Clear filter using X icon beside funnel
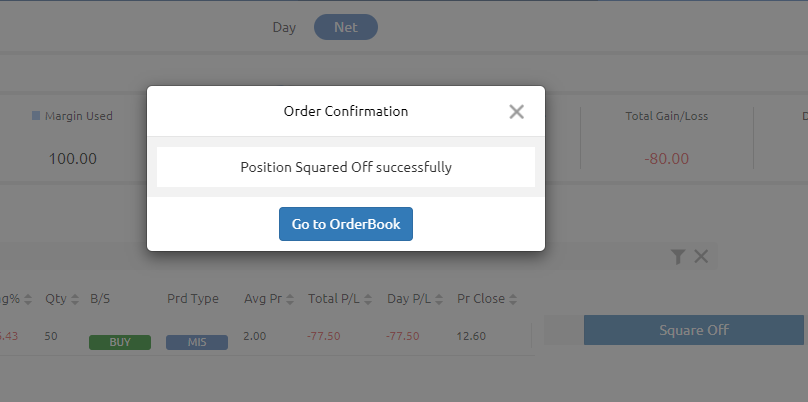Viewport: 808px width, 402px height. tap(701, 256)
